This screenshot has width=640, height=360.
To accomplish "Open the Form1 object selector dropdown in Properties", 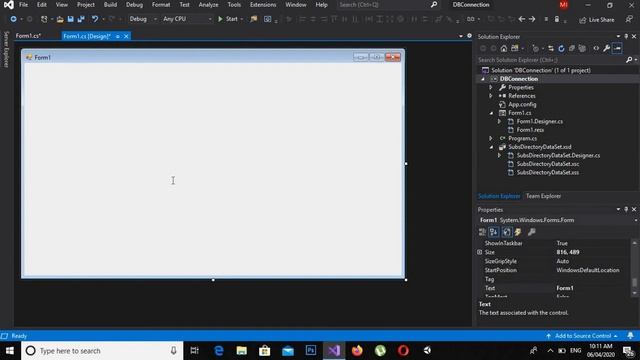I will [636, 220].
